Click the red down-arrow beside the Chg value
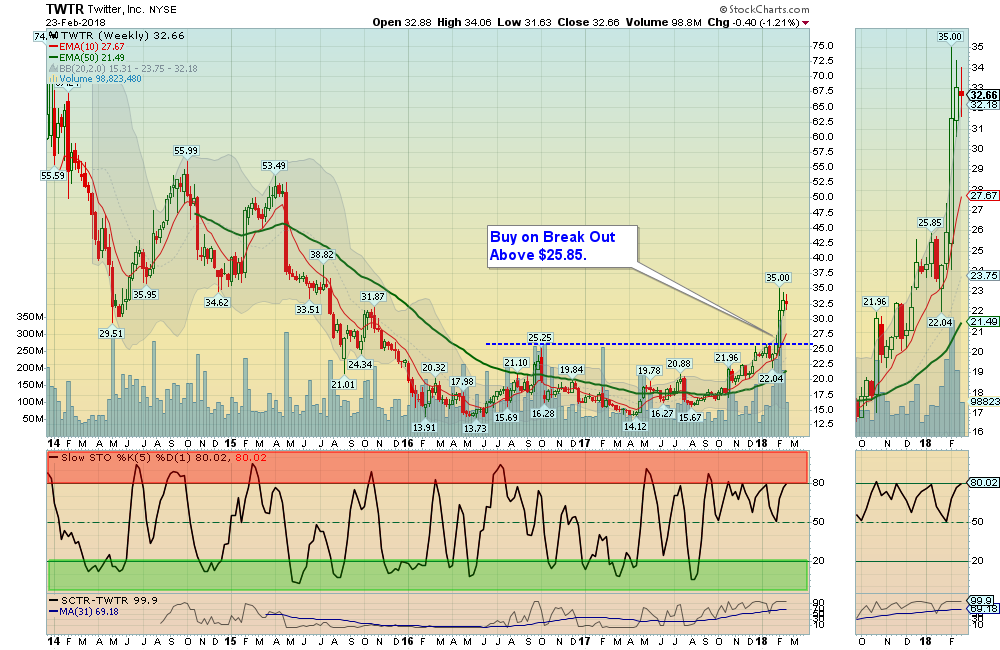The height and width of the screenshot is (650, 1000). coord(805,23)
